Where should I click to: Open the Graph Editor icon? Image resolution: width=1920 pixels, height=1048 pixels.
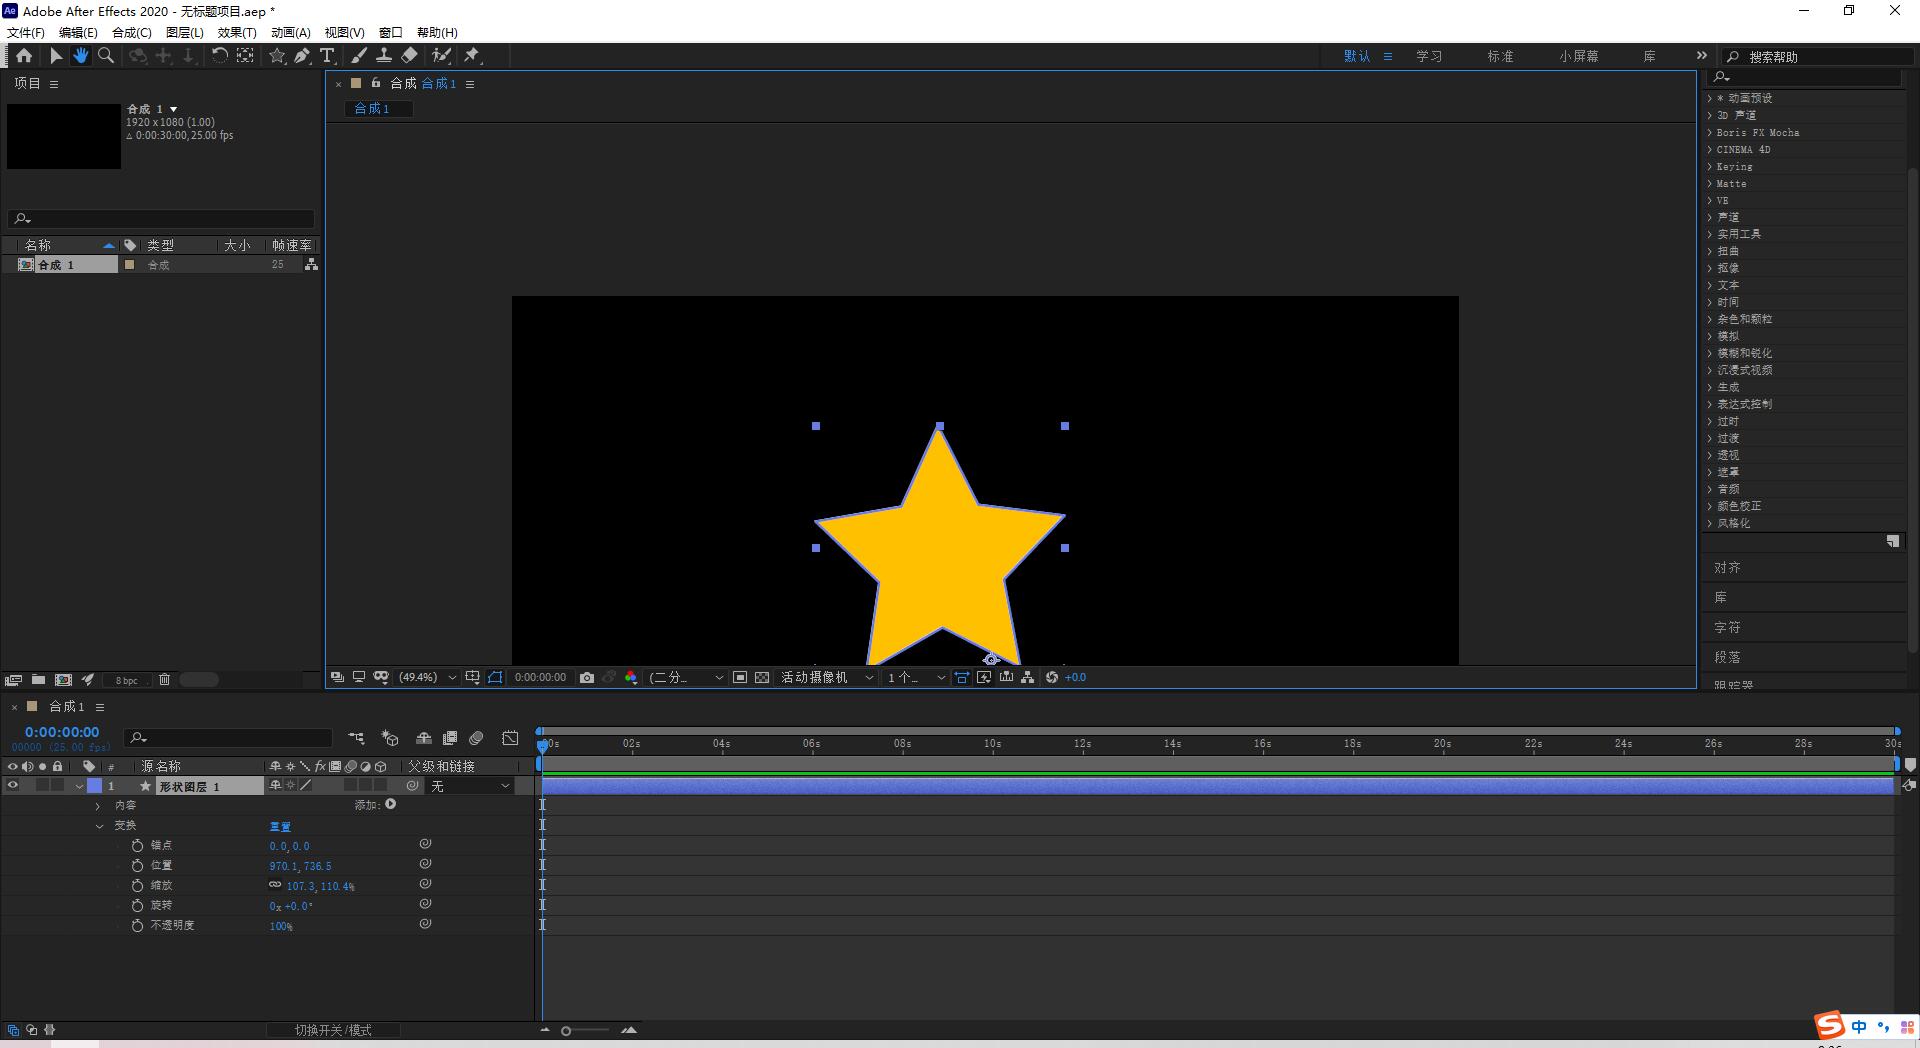510,738
